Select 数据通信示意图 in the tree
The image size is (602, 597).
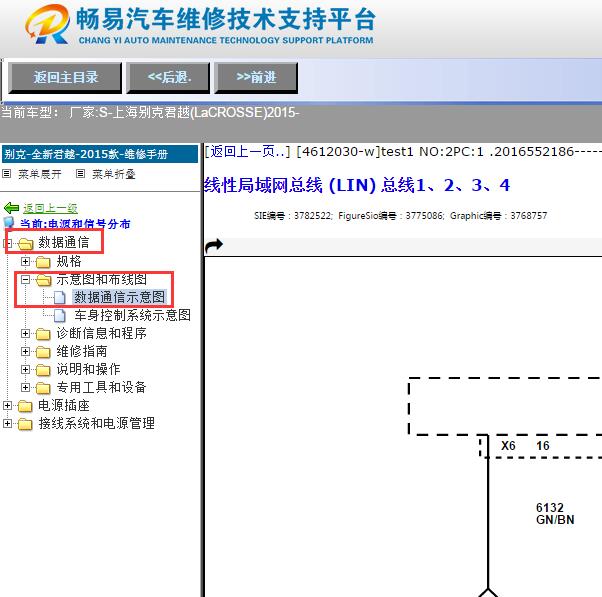coord(120,297)
